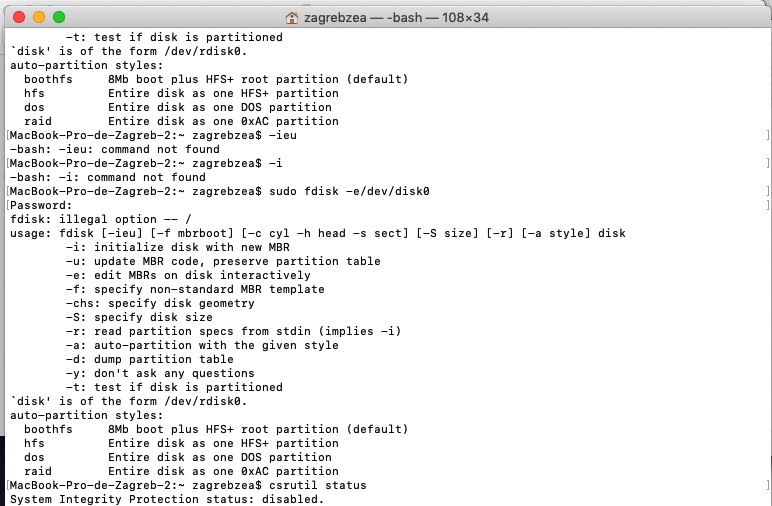Click the green full-screen window button

click(58, 18)
